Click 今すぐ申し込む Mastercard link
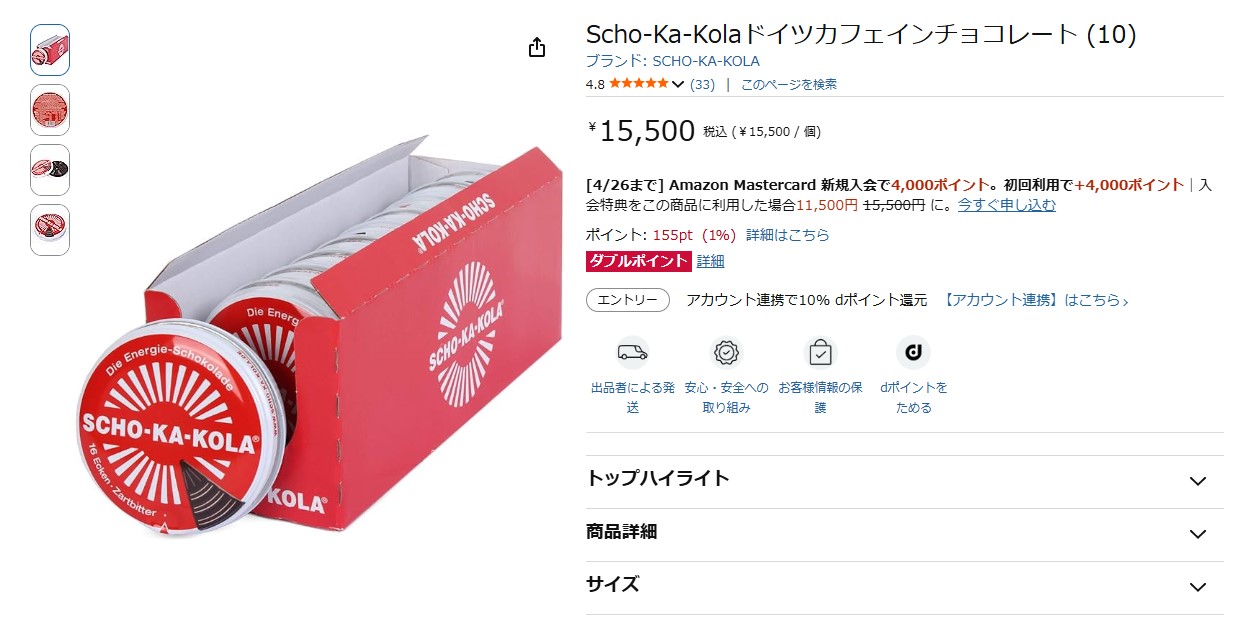Image resolution: width=1235 pixels, height=618 pixels. (1006, 205)
